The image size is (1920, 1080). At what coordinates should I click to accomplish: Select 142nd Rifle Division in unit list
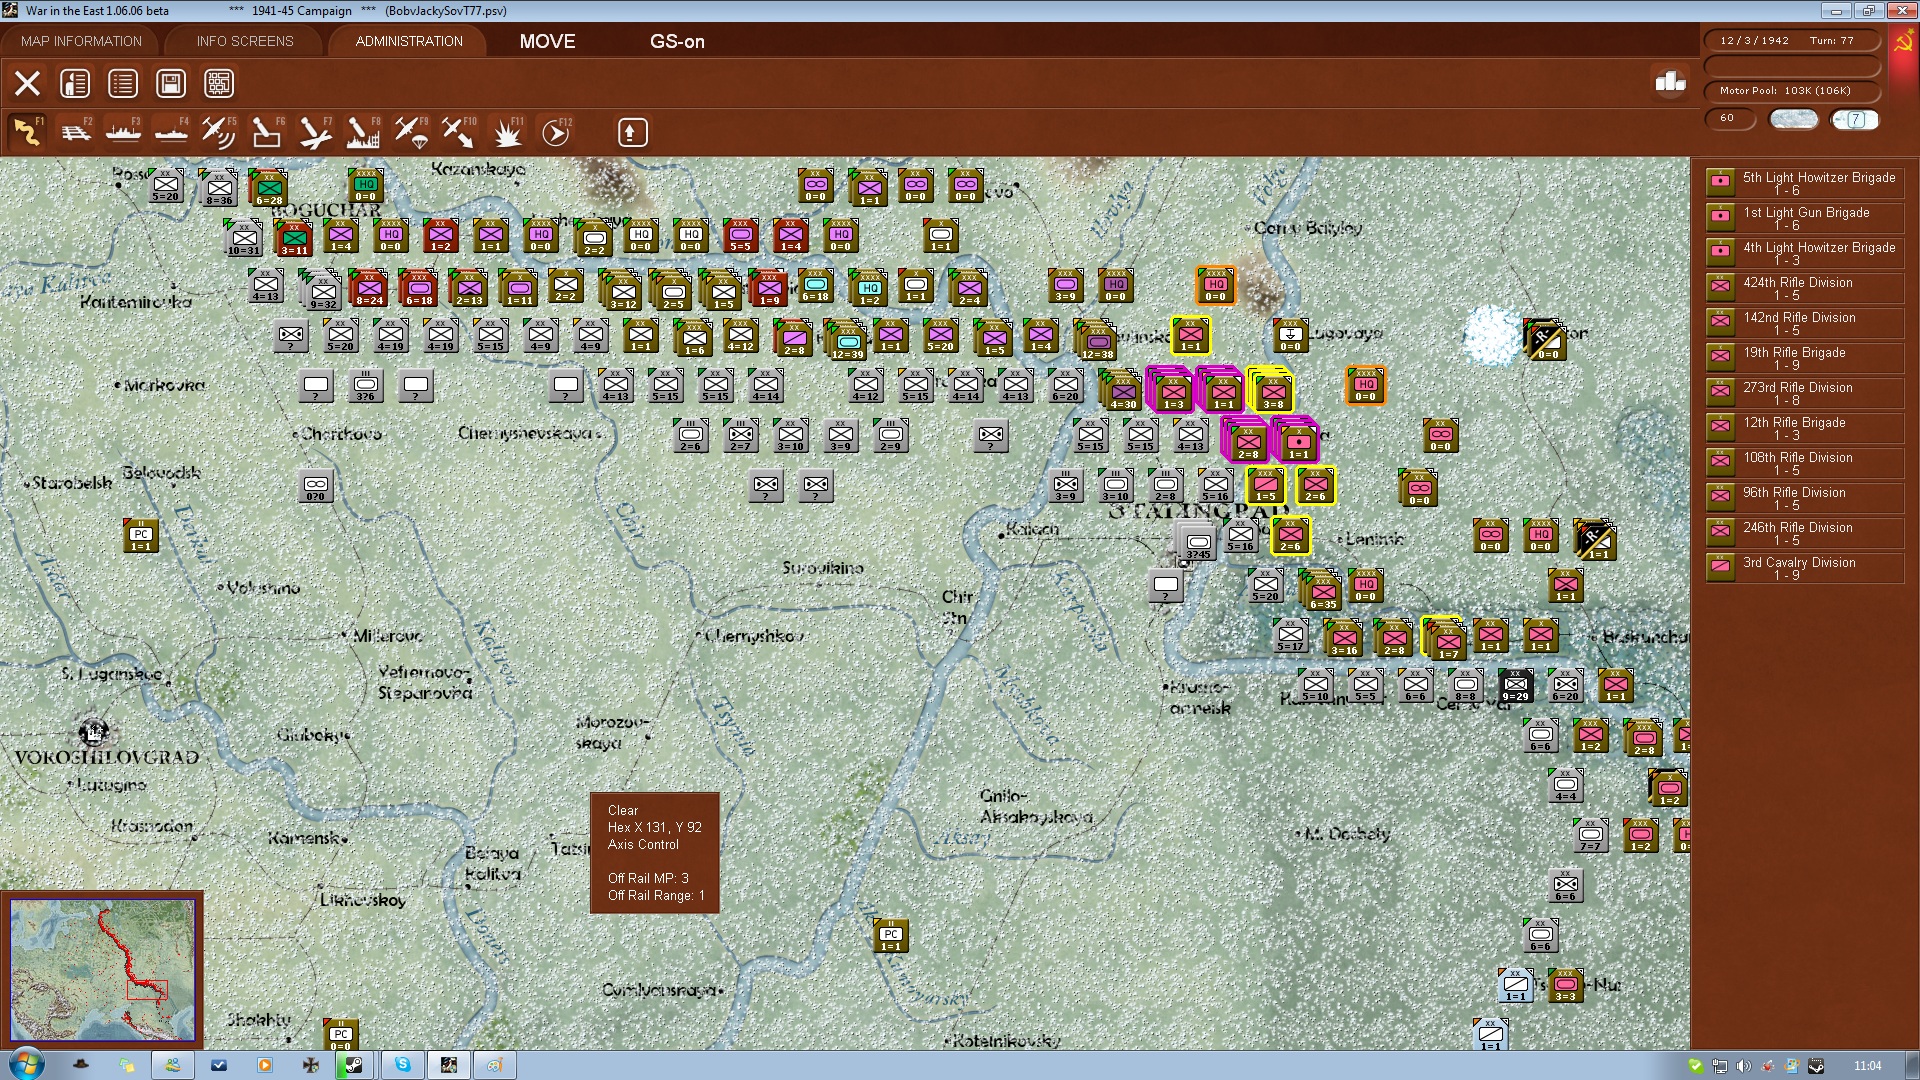1804,323
